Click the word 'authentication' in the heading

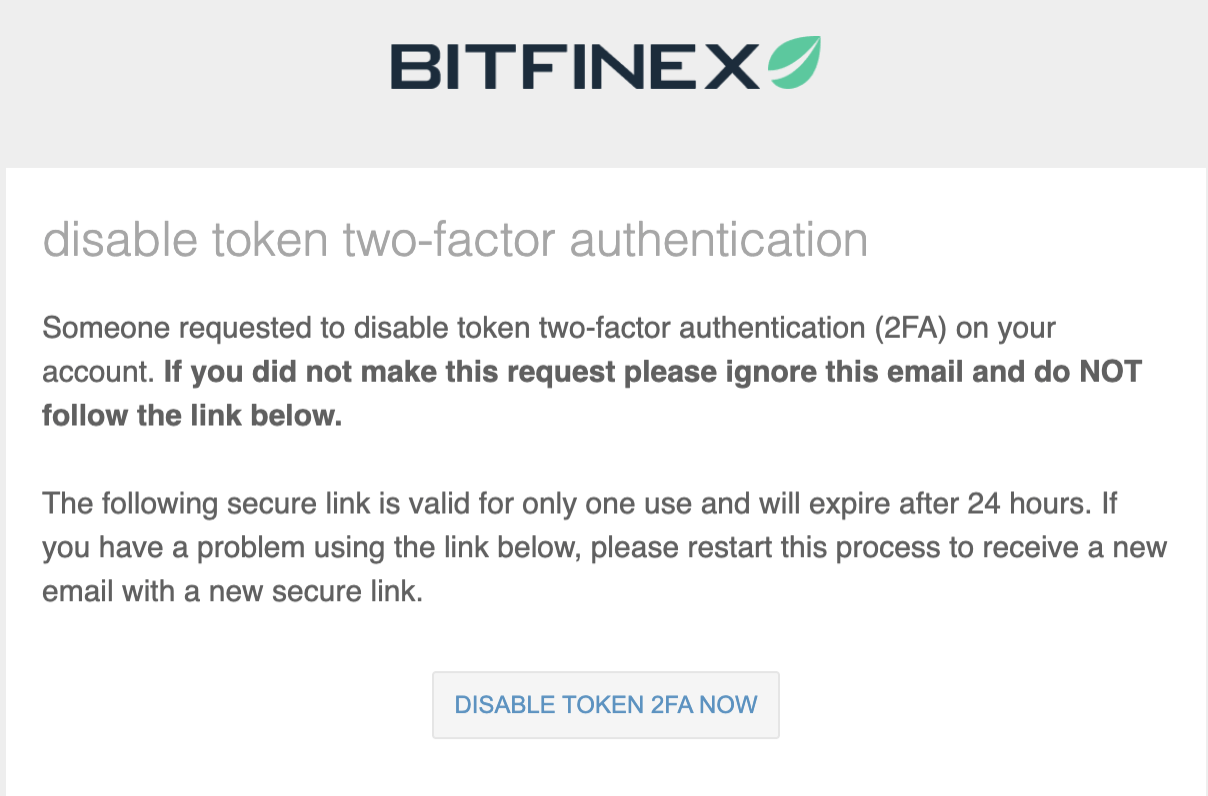point(719,240)
